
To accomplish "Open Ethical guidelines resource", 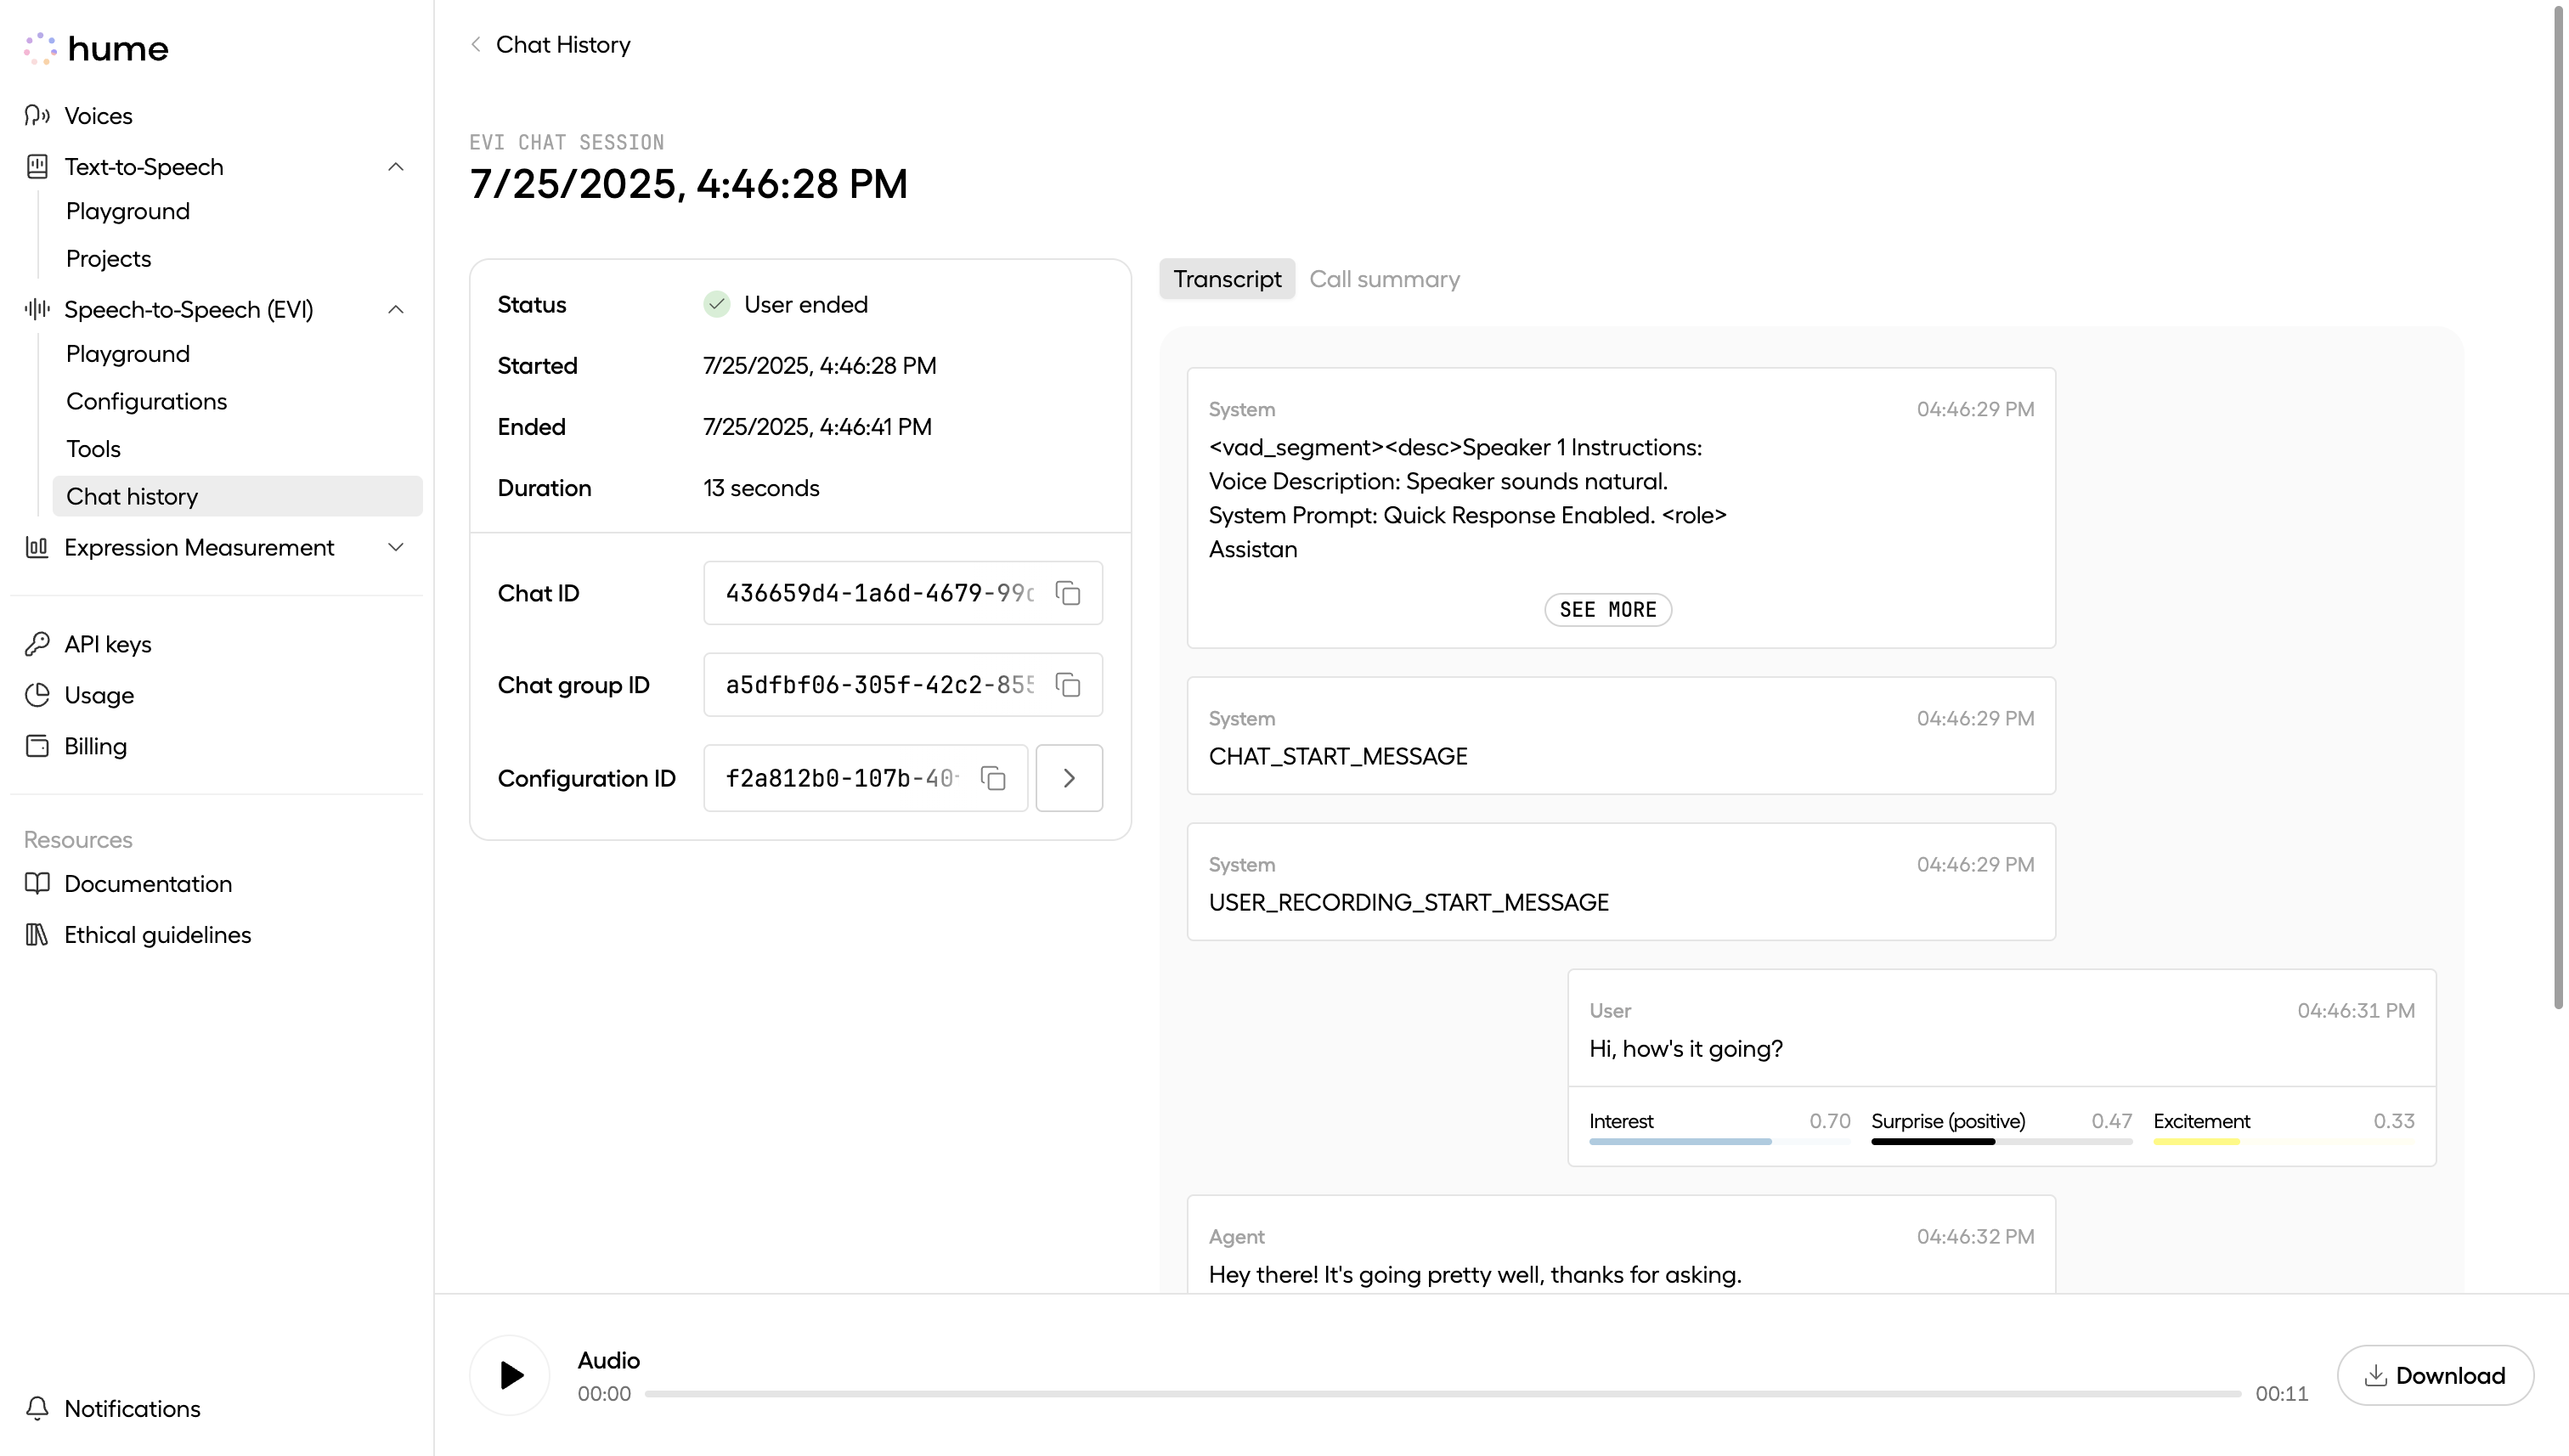I will click(157, 935).
